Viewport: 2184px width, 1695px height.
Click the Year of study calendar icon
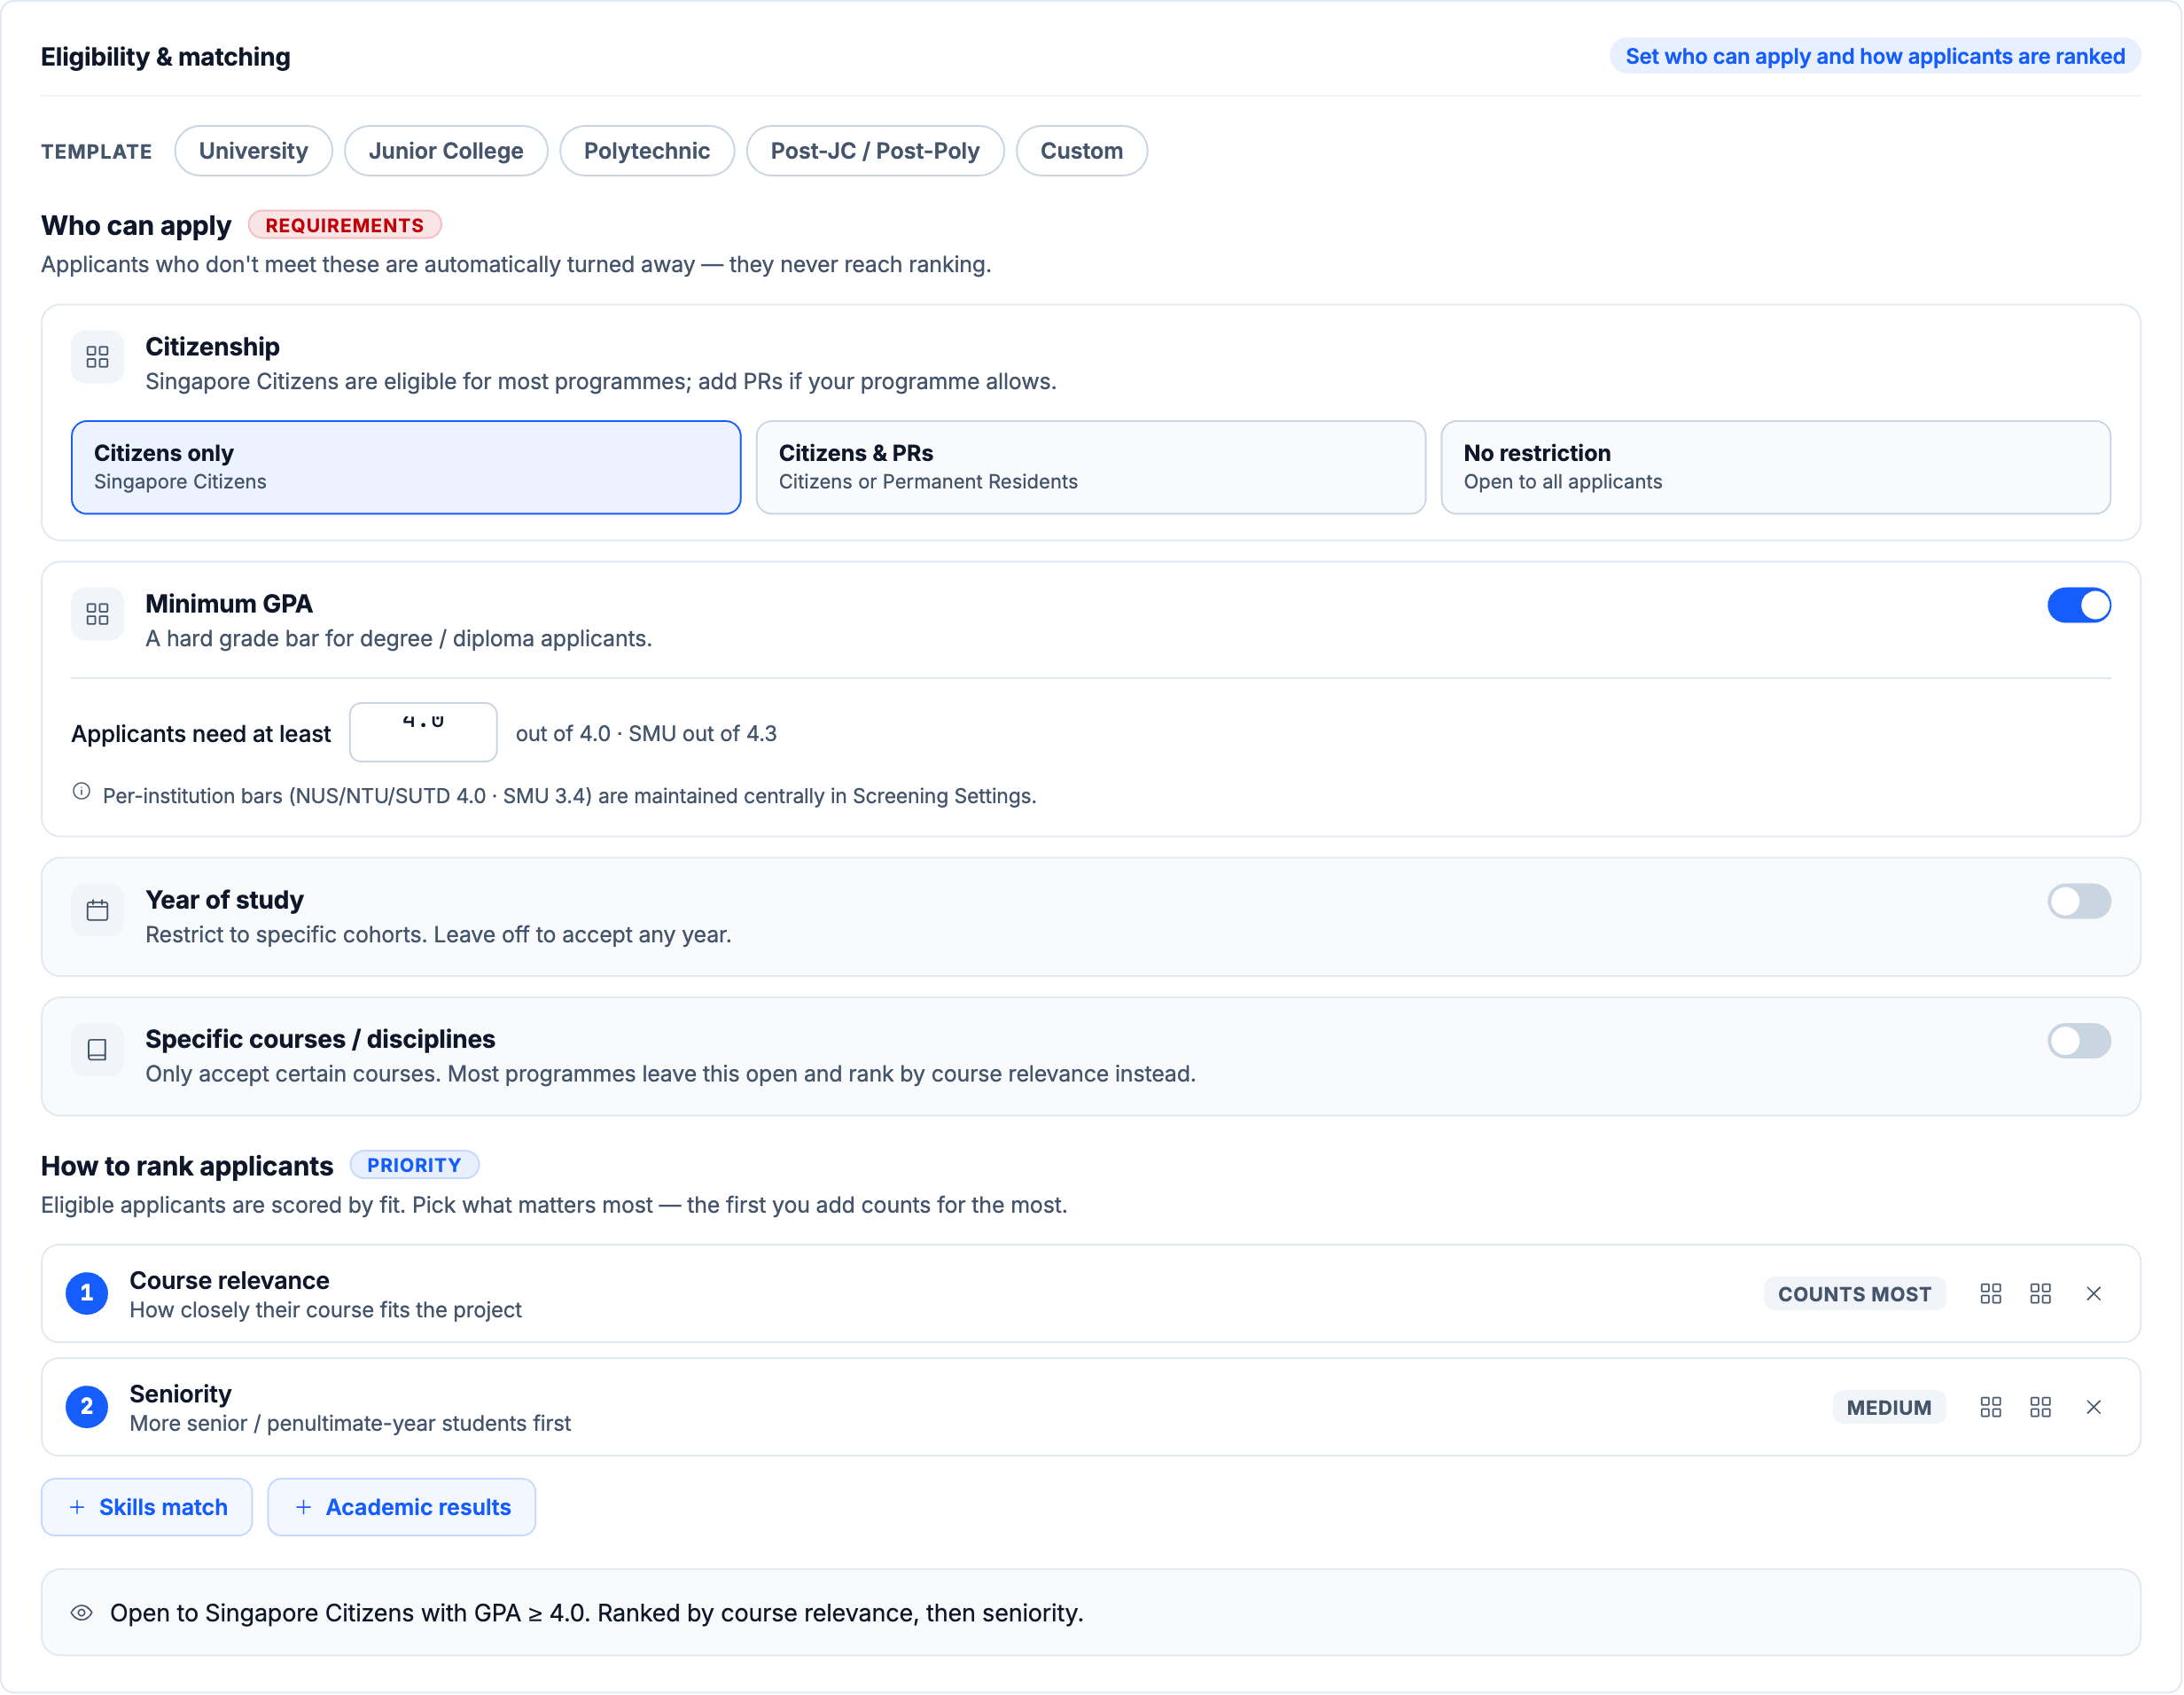click(x=97, y=911)
